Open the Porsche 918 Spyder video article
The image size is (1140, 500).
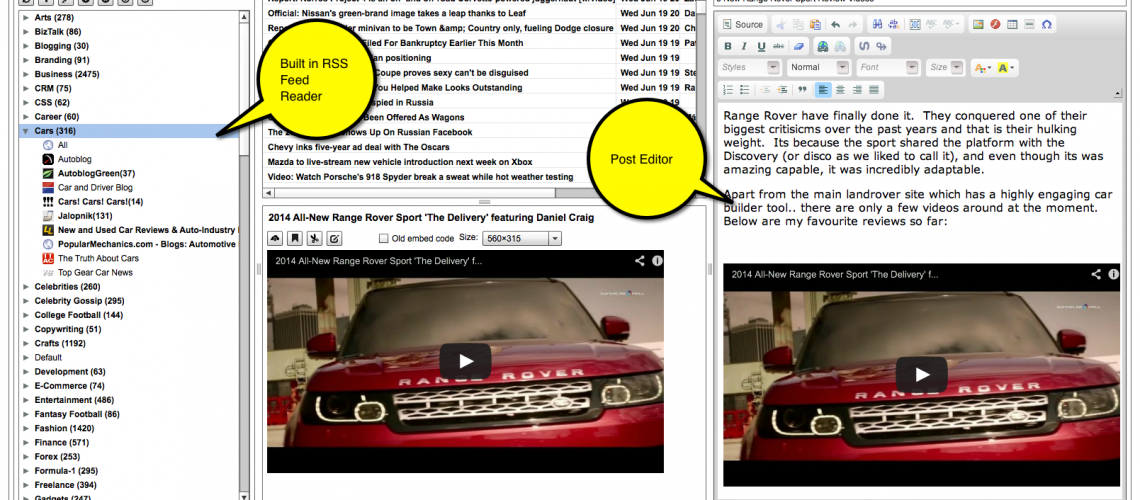coord(420,177)
